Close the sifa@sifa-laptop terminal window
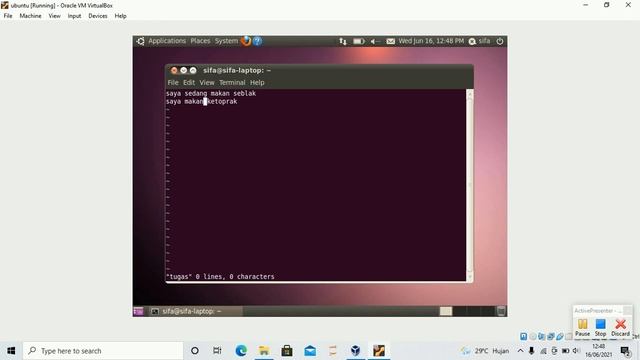640x360 pixels. coord(174,70)
